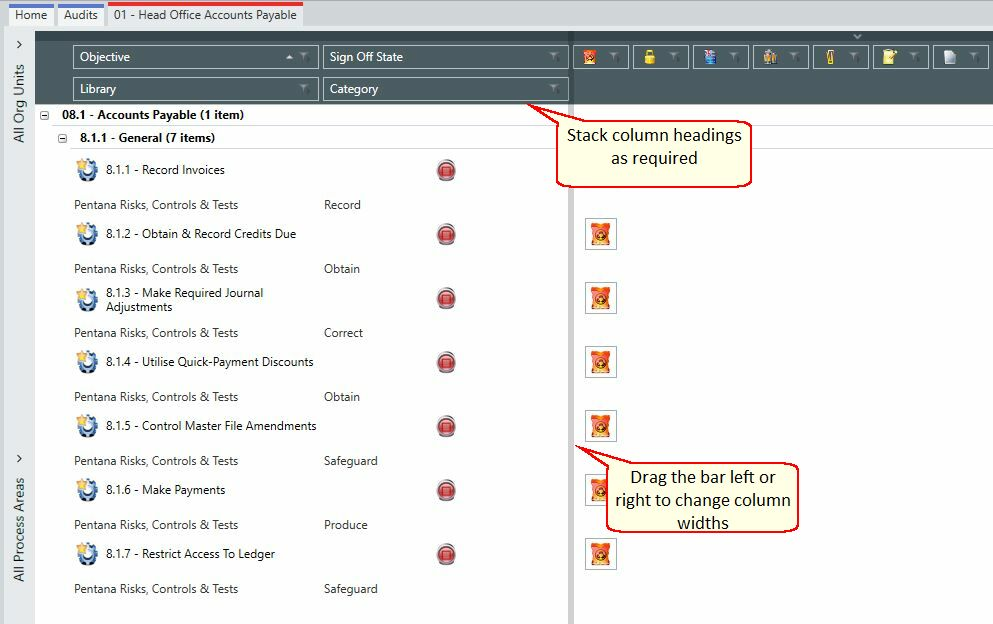Switch to the Audits tab

tap(80, 15)
